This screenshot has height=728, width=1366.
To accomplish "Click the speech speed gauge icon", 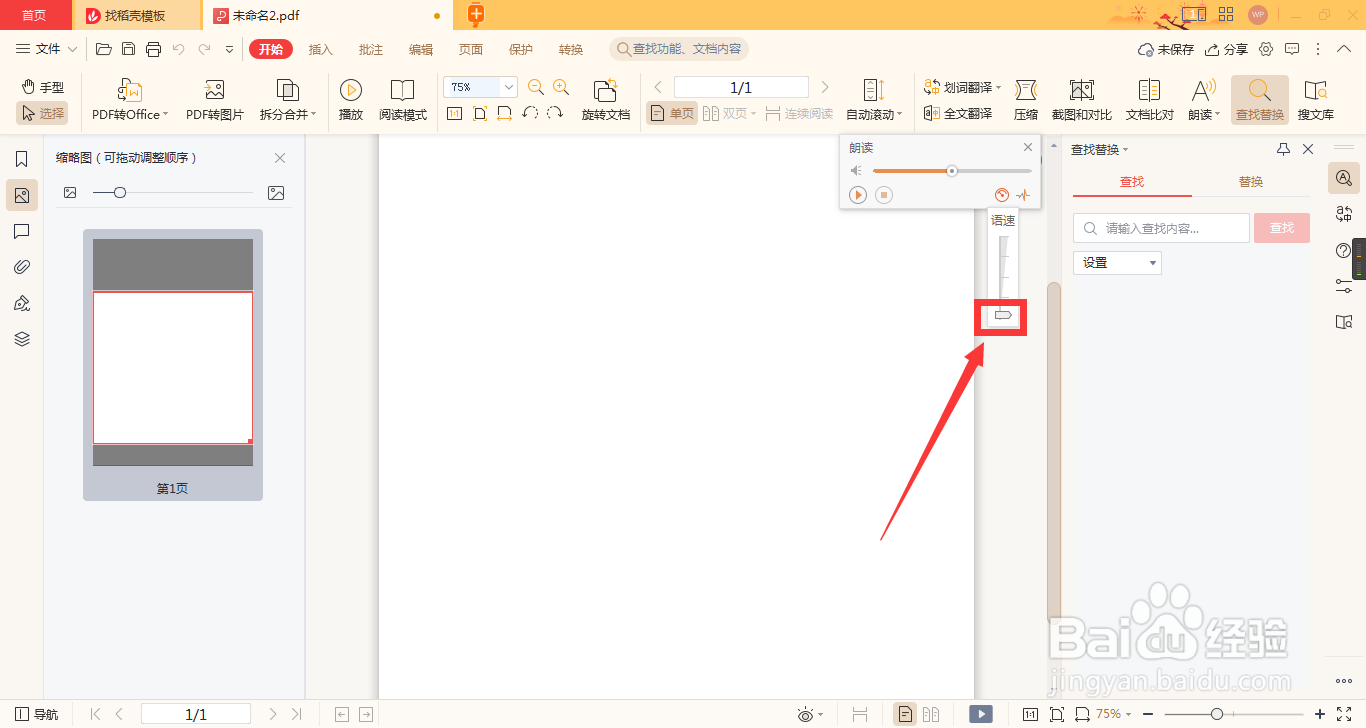I will pos(1002,195).
